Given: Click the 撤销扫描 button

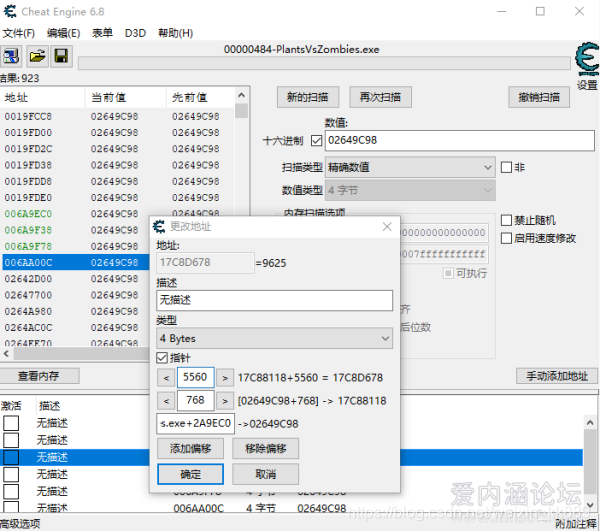Looking at the screenshot, I should click(539, 97).
